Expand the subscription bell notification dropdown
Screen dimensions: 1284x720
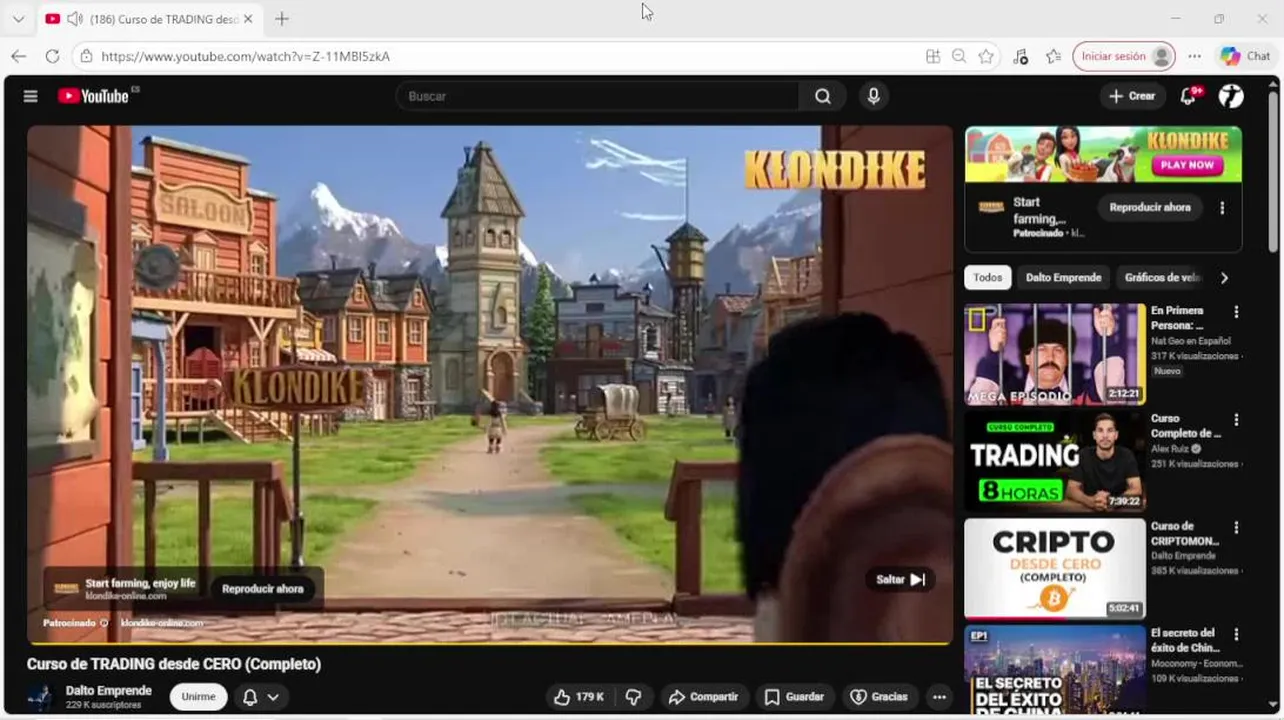(x=262, y=697)
